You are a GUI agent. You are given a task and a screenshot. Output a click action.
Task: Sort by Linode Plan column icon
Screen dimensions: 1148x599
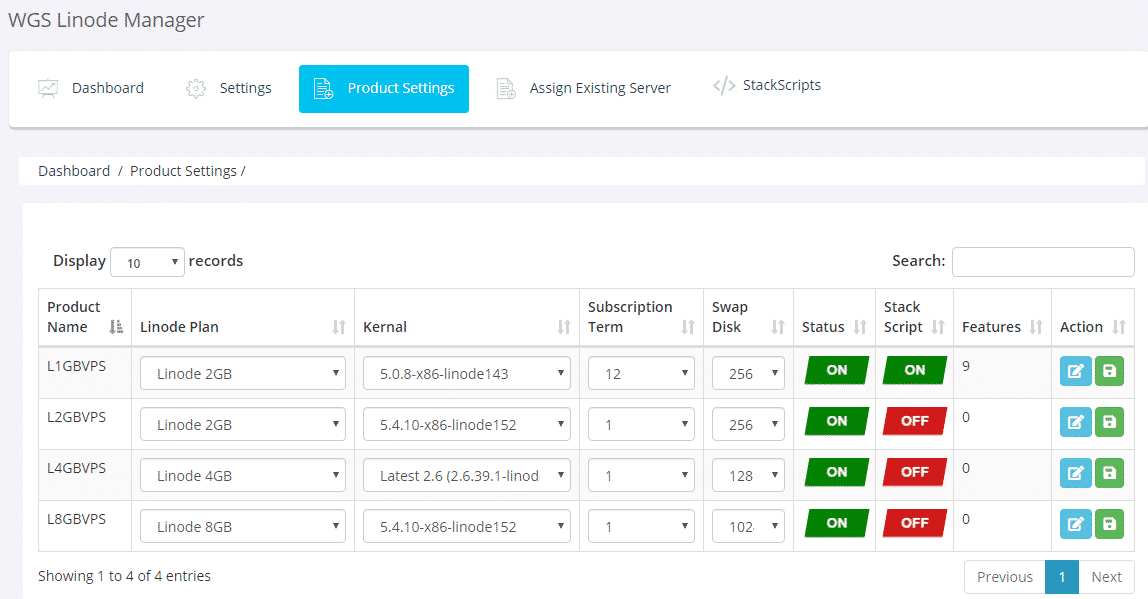click(338, 327)
